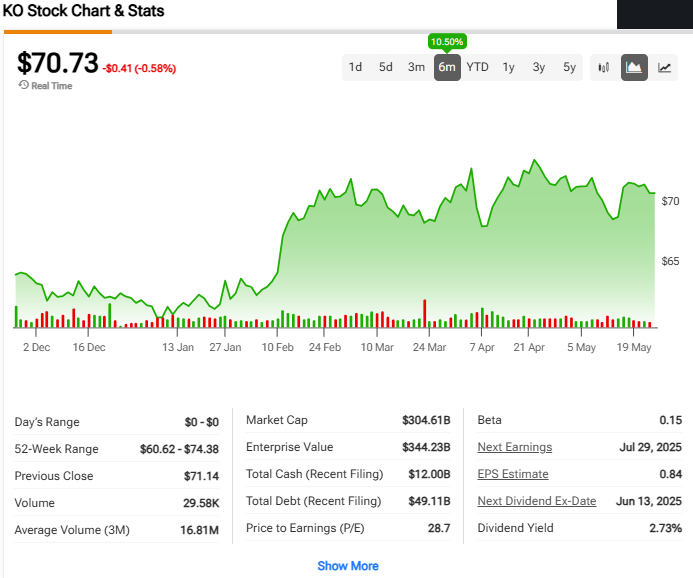693x578 pixels.
Task: Click the 24 Feb axis label
Action: click(325, 347)
